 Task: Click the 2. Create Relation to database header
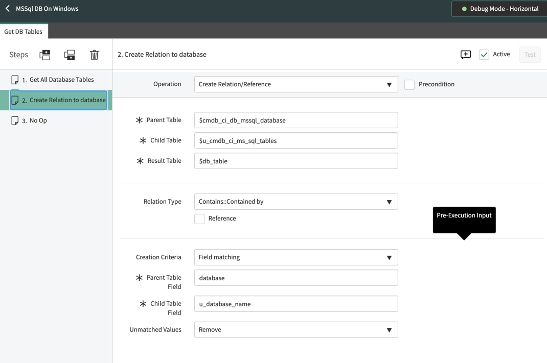click(162, 54)
